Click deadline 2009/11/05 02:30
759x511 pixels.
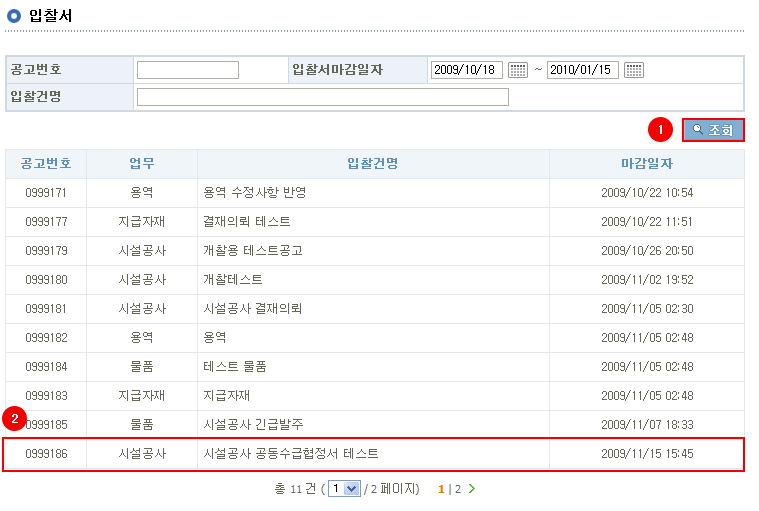647,309
